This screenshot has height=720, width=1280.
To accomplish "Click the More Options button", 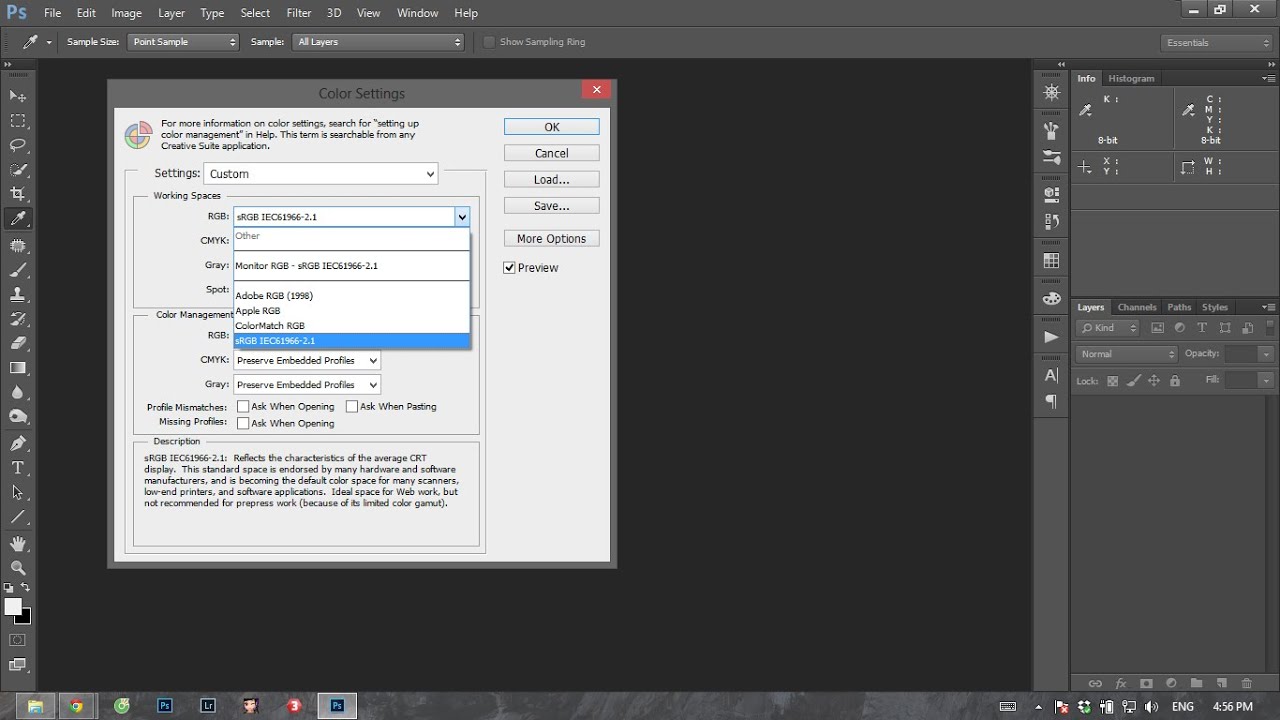I will coord(552,238).
